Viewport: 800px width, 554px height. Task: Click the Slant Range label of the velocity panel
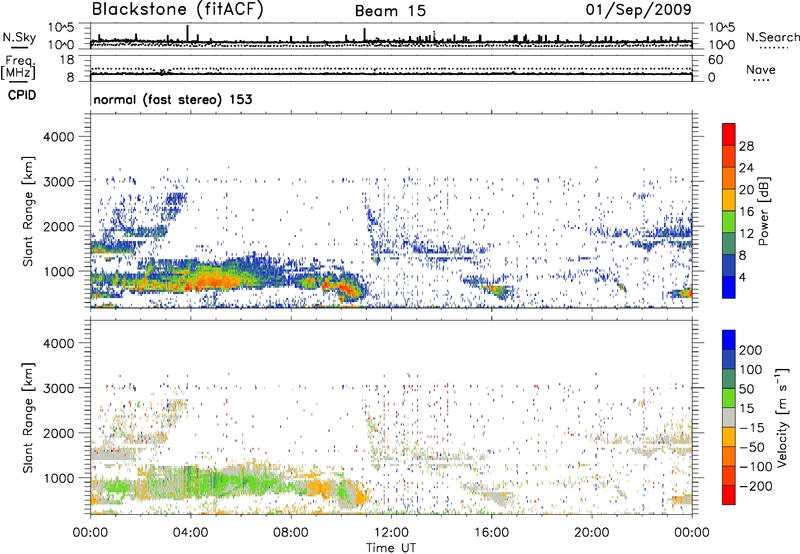[28, 418]
